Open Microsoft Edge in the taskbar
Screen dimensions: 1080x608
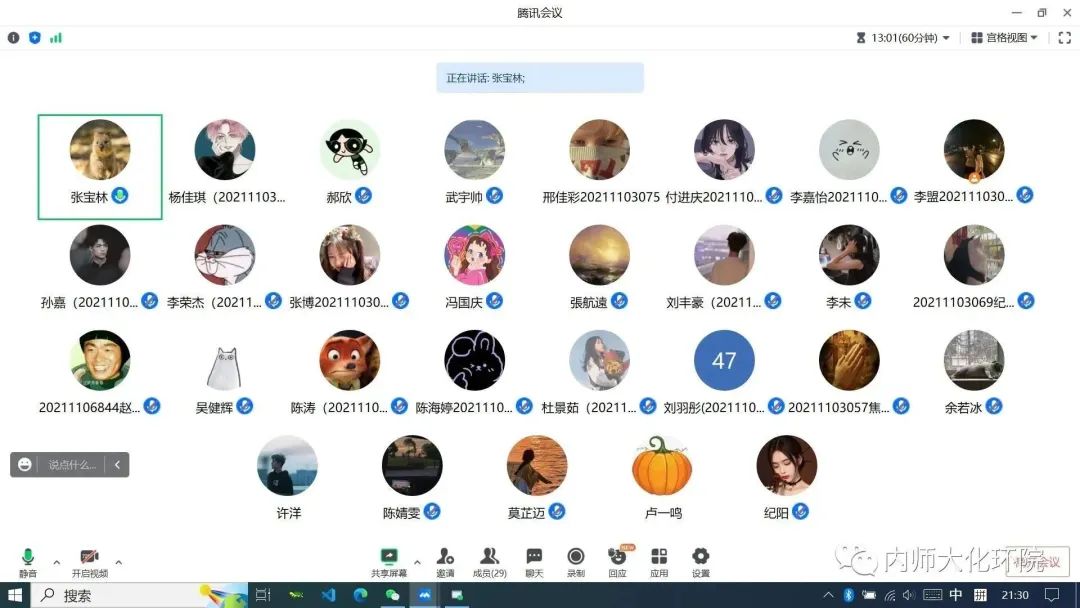(x=359, y=595)
